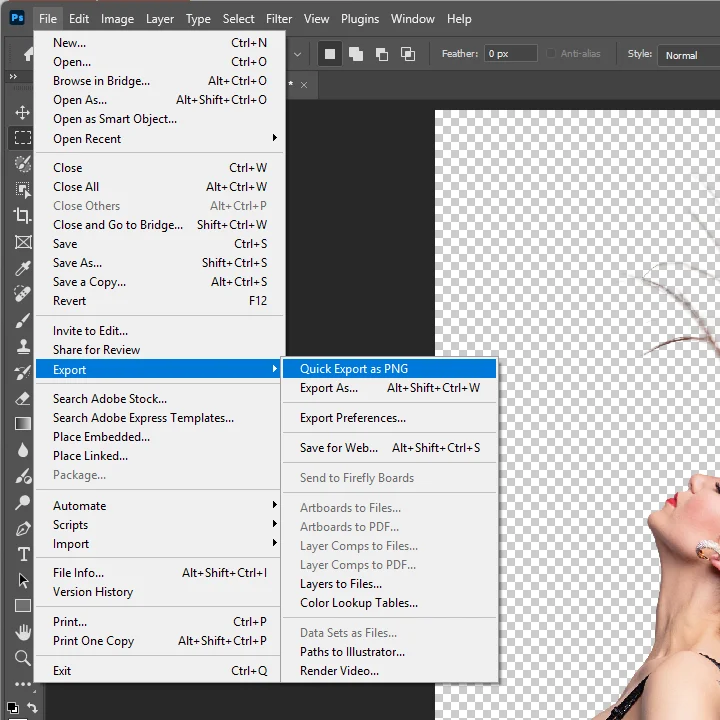The image size is (720, 720).
Task: Click the Home icon in options bar
Action: 28,54
